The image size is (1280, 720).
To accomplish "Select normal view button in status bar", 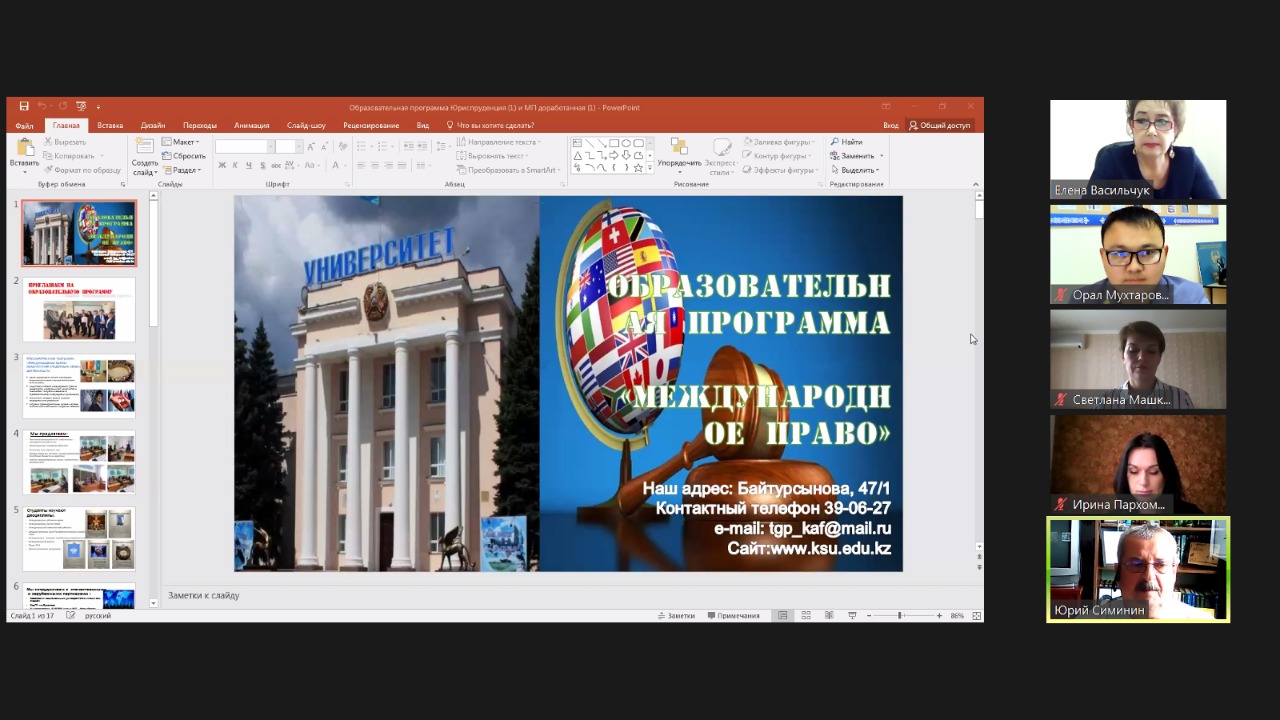I will point(783,616).
